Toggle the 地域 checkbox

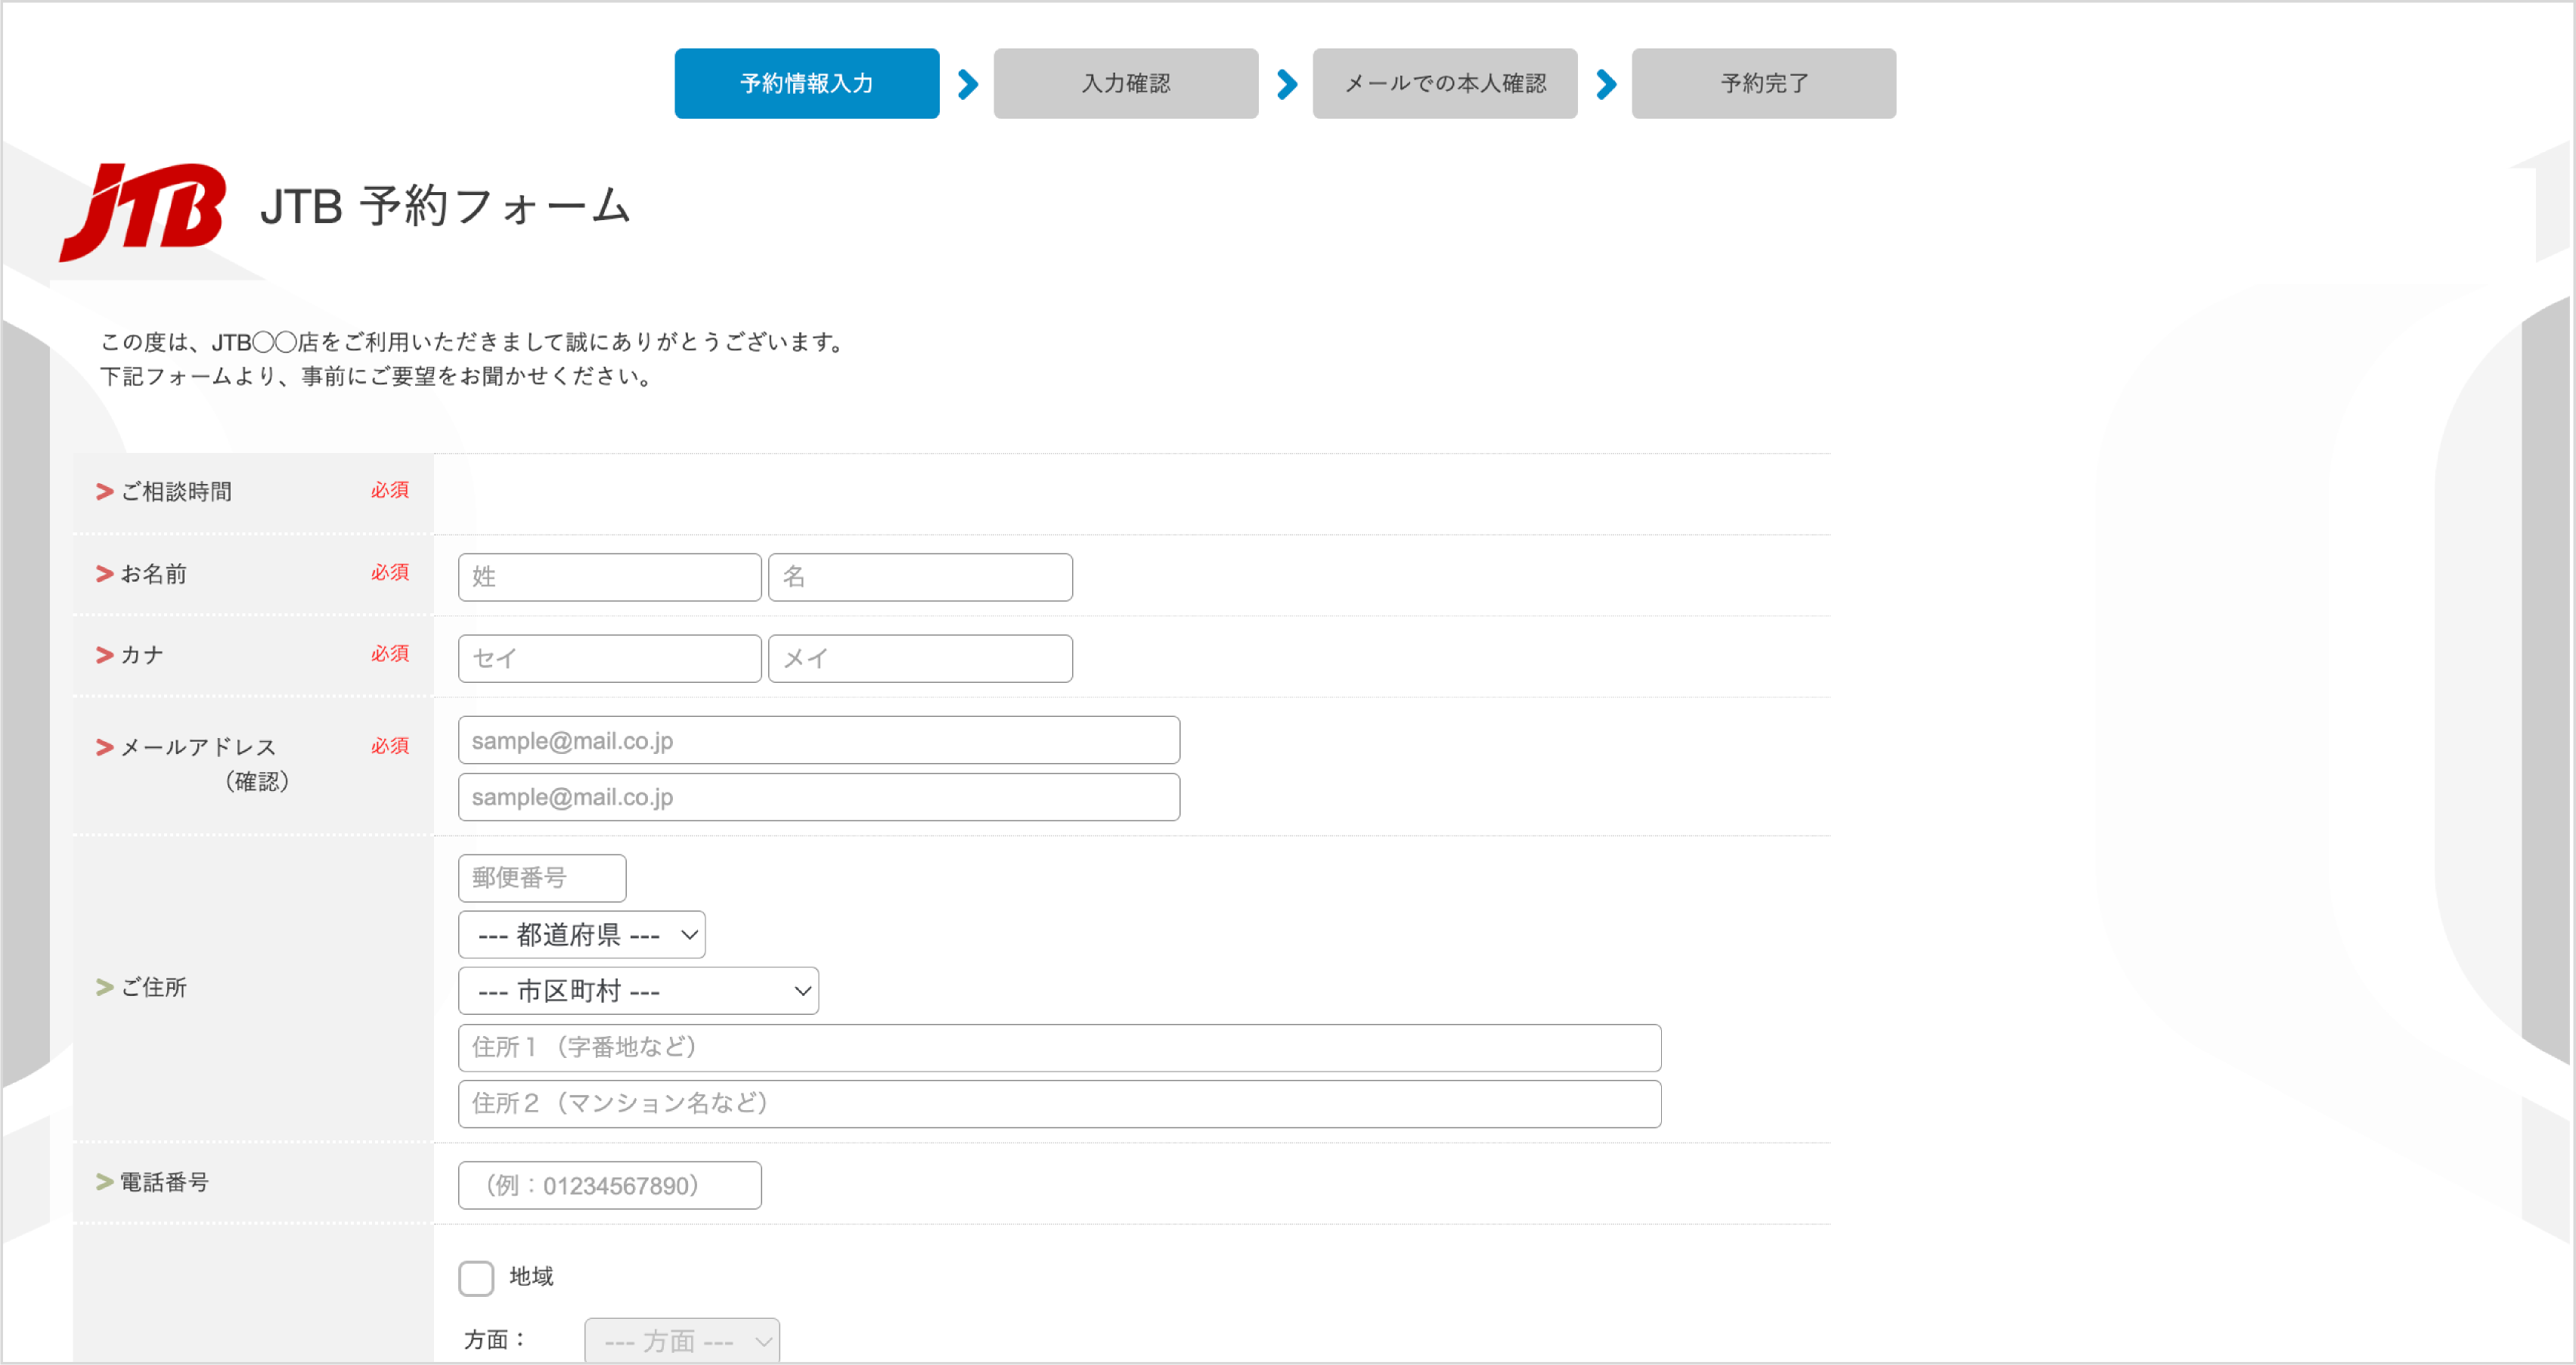tap(476, 1277)
